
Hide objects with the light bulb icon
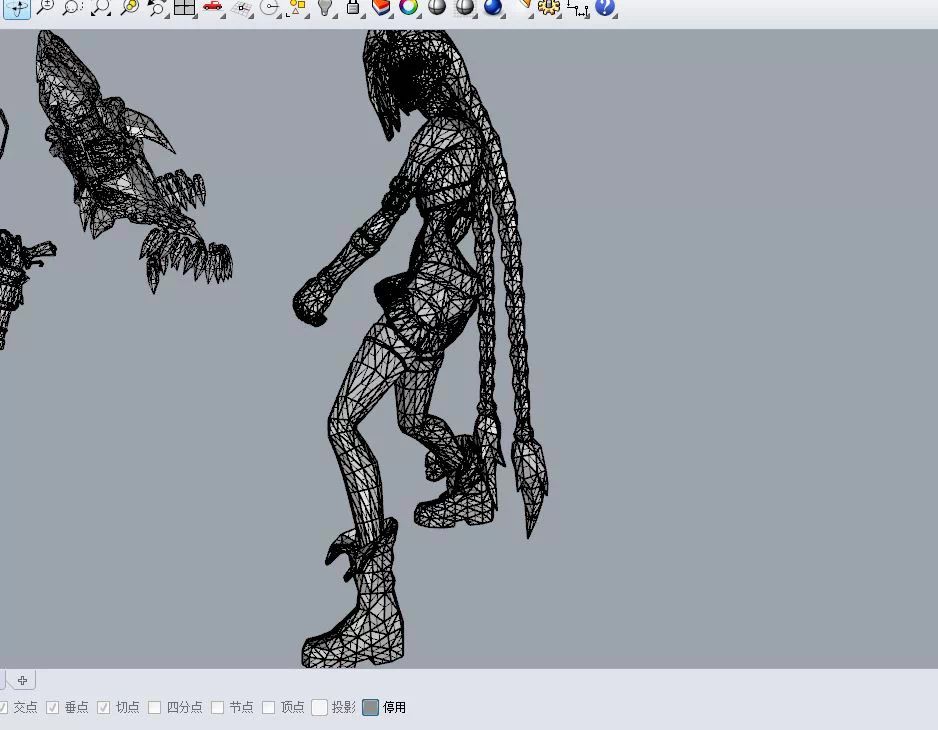(325, 7)
